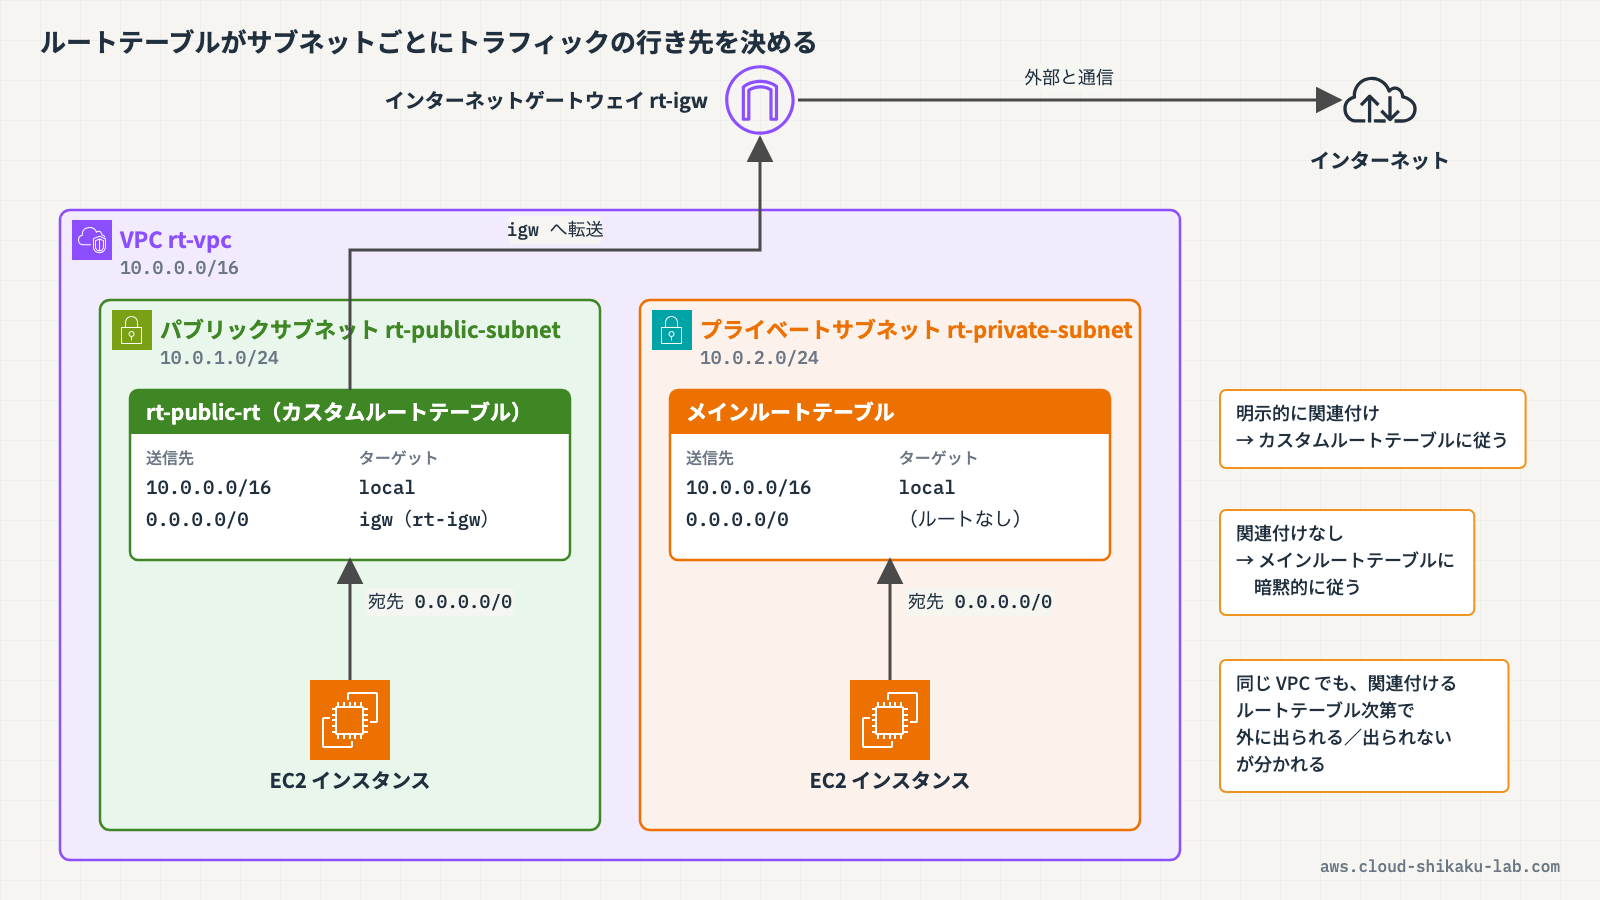Screen dimensions: 1600x900
Task: Click 宛先 0.0.0.0/0 label in public subnet
Action: 440,602
